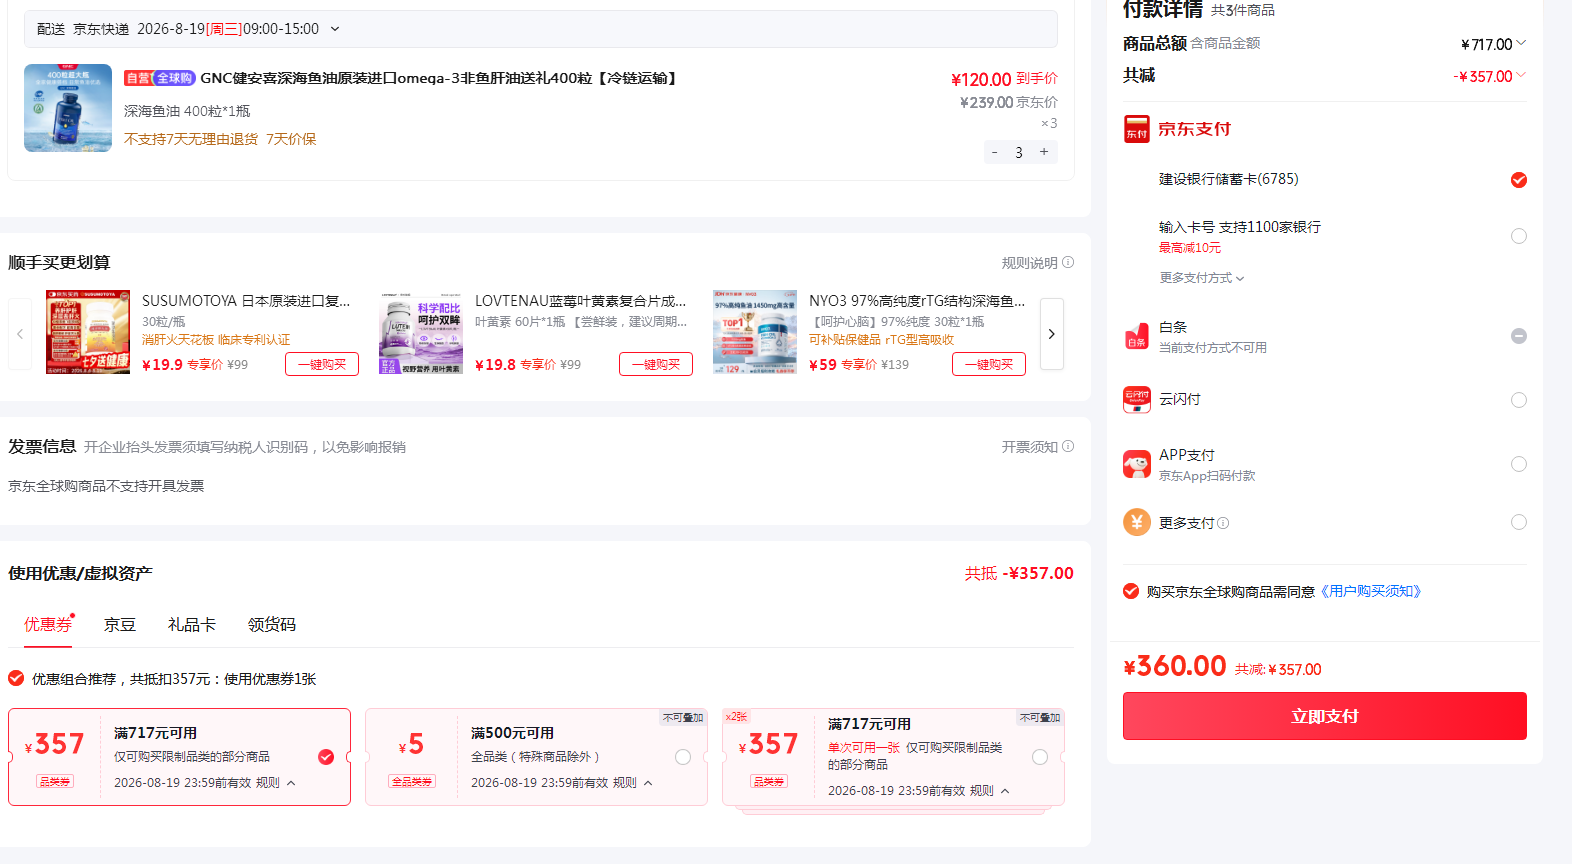The image size is (1572, 864).
Task: Click the 云闪付 payment icon
Action: click(x=1137, y=400)
